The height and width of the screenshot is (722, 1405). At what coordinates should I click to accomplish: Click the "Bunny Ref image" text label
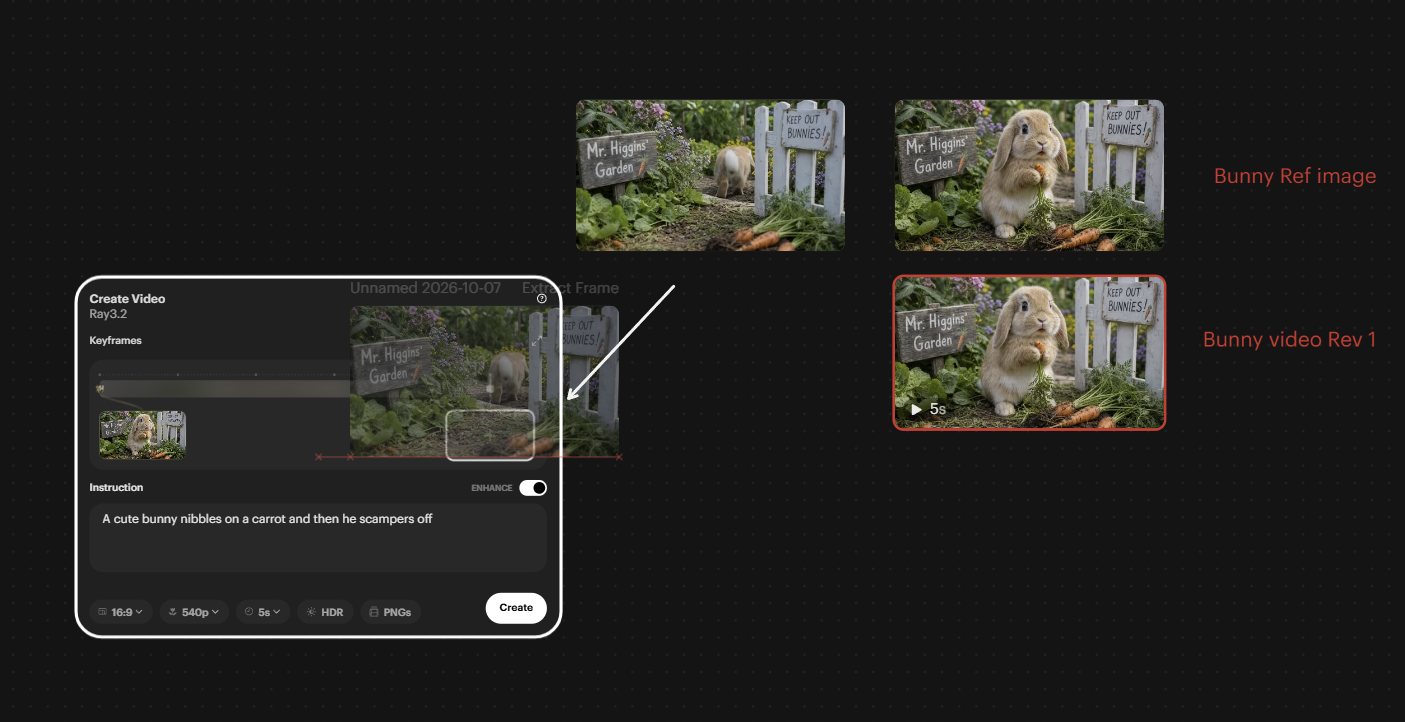[1295, 176]
